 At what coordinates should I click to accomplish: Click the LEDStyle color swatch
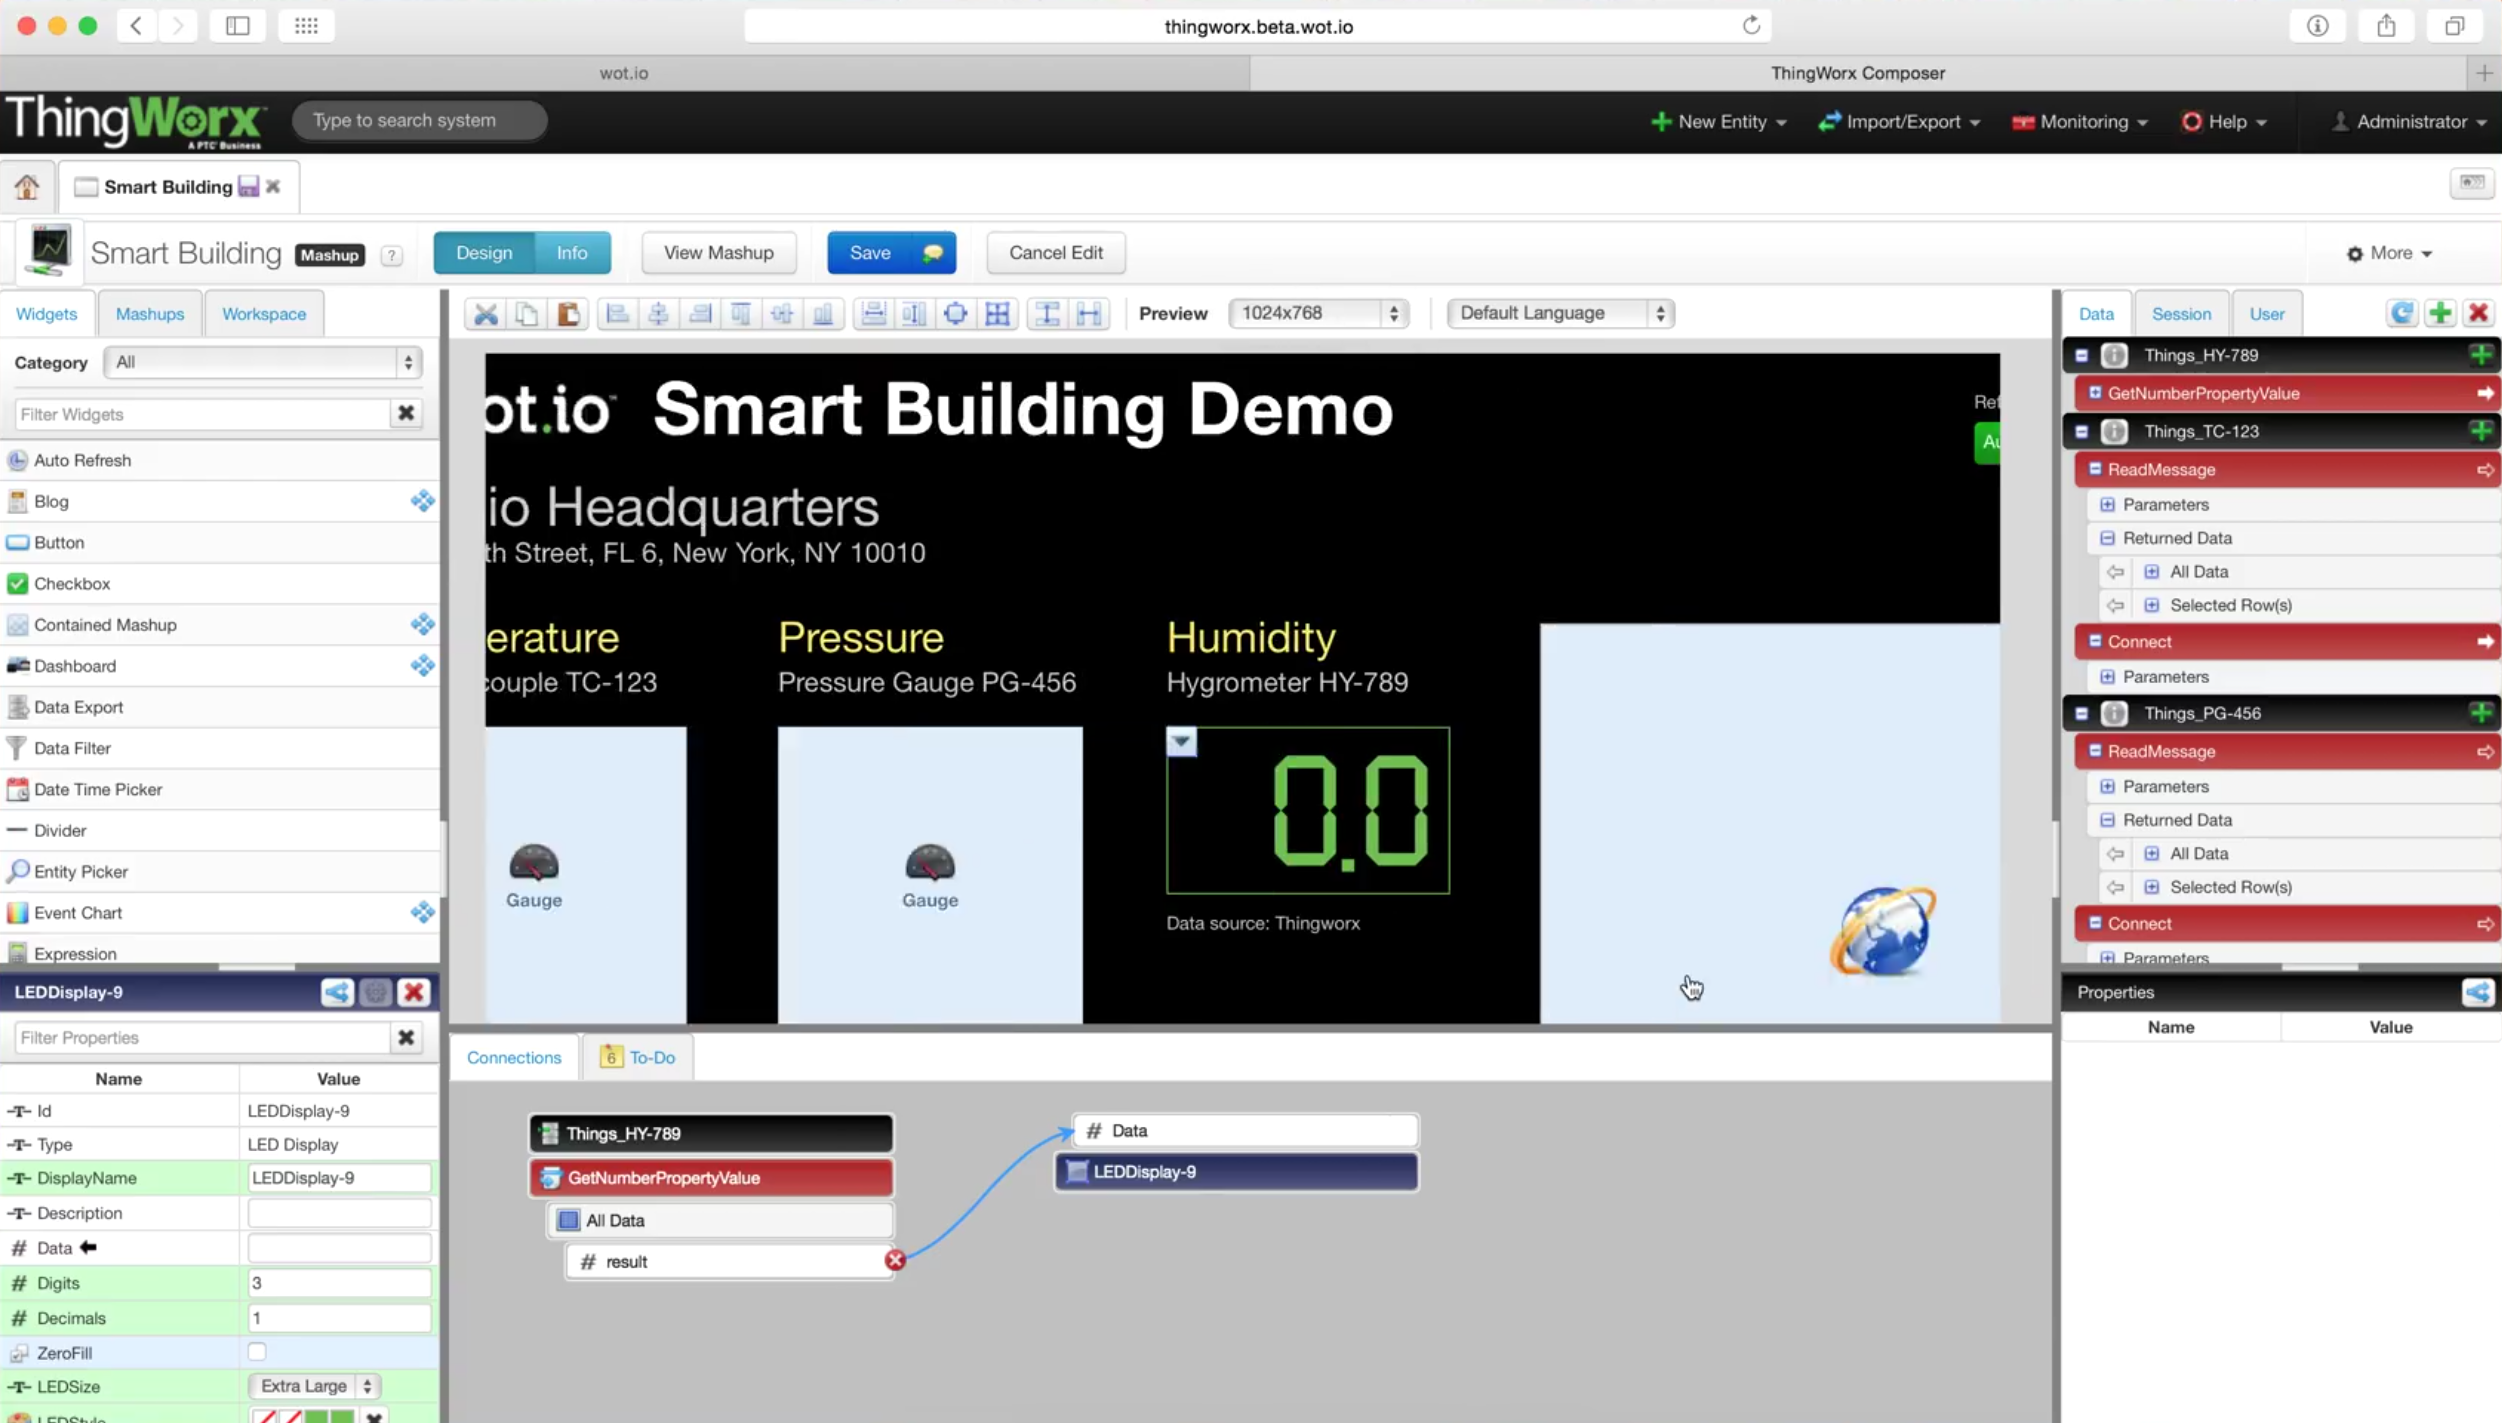tap(304, 1416)
